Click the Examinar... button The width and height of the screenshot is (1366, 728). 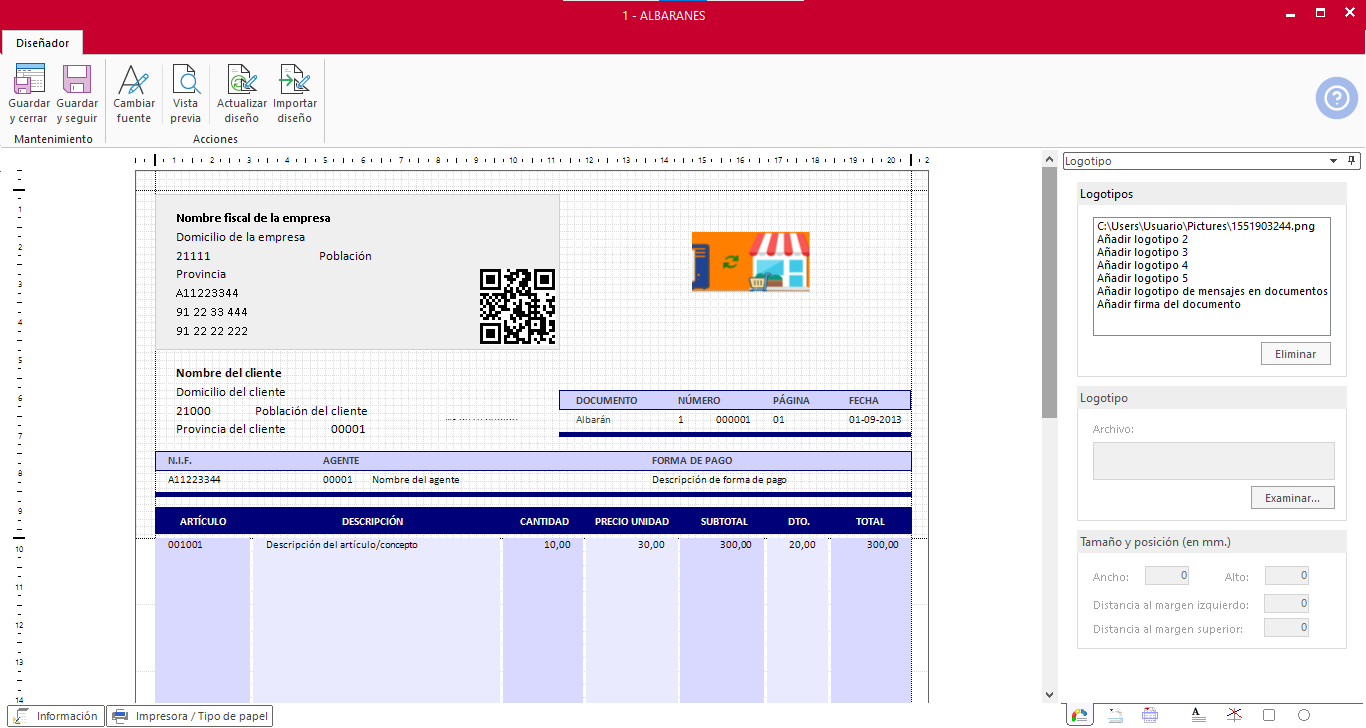[1292, 497]
